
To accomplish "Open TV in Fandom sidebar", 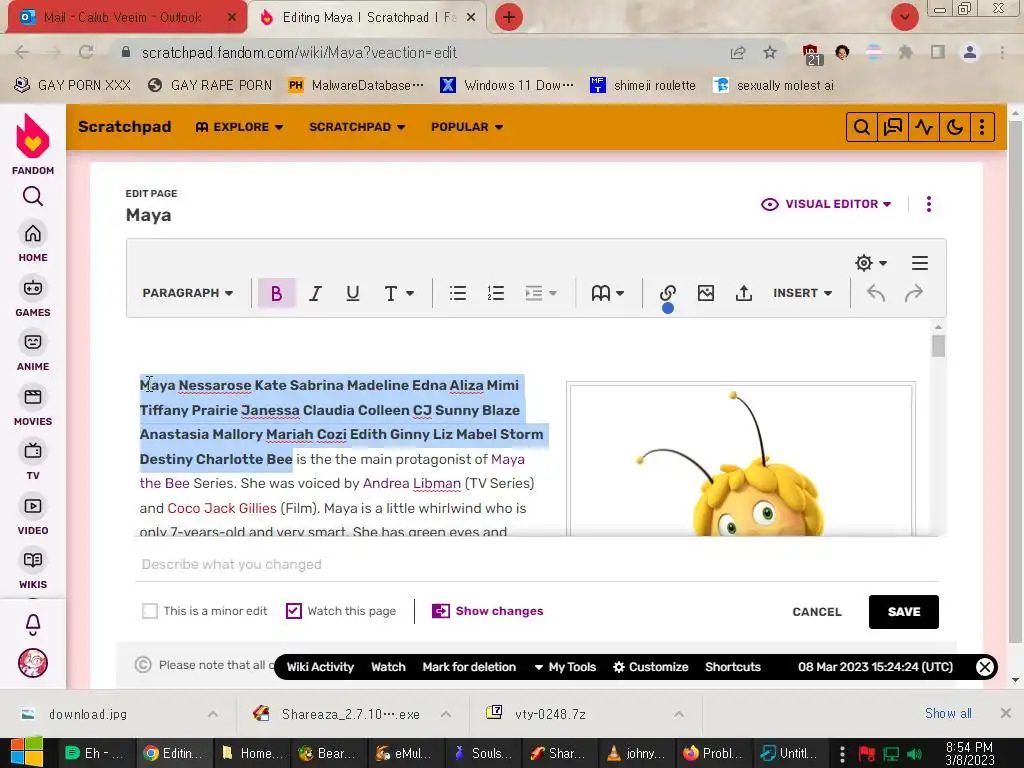I will (33, 461).
